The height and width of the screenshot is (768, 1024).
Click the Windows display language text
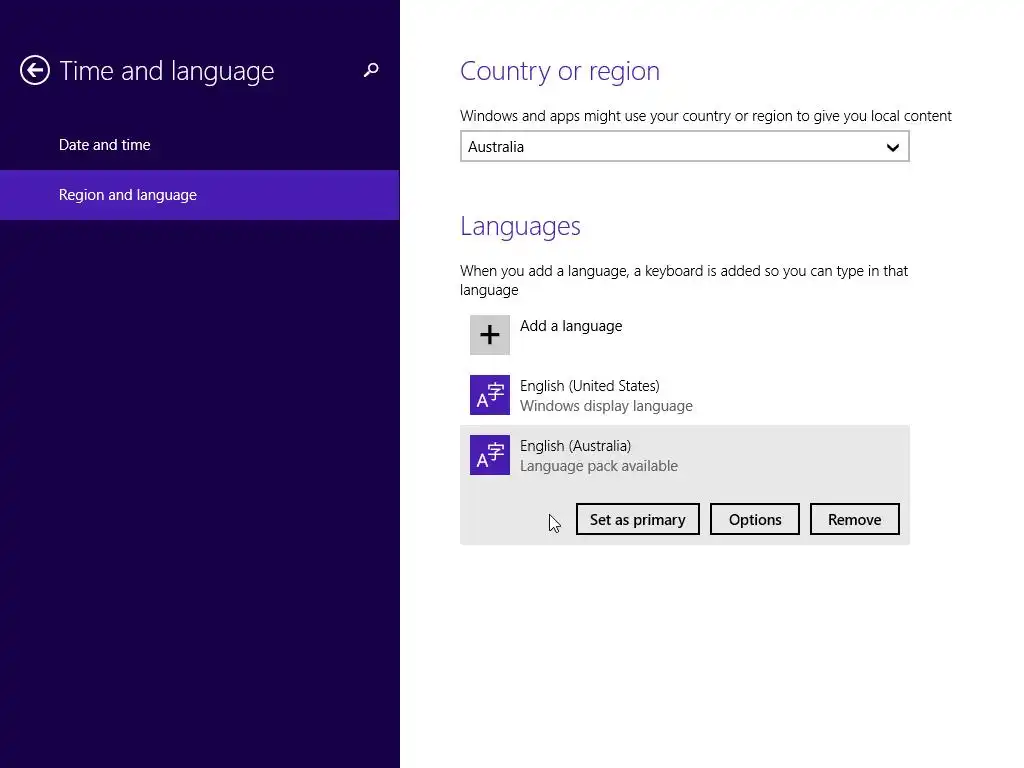click(x=606, y=406)
